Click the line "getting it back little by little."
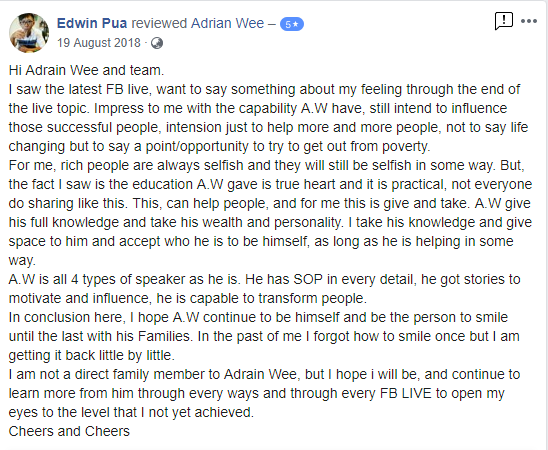 (92, 355)
